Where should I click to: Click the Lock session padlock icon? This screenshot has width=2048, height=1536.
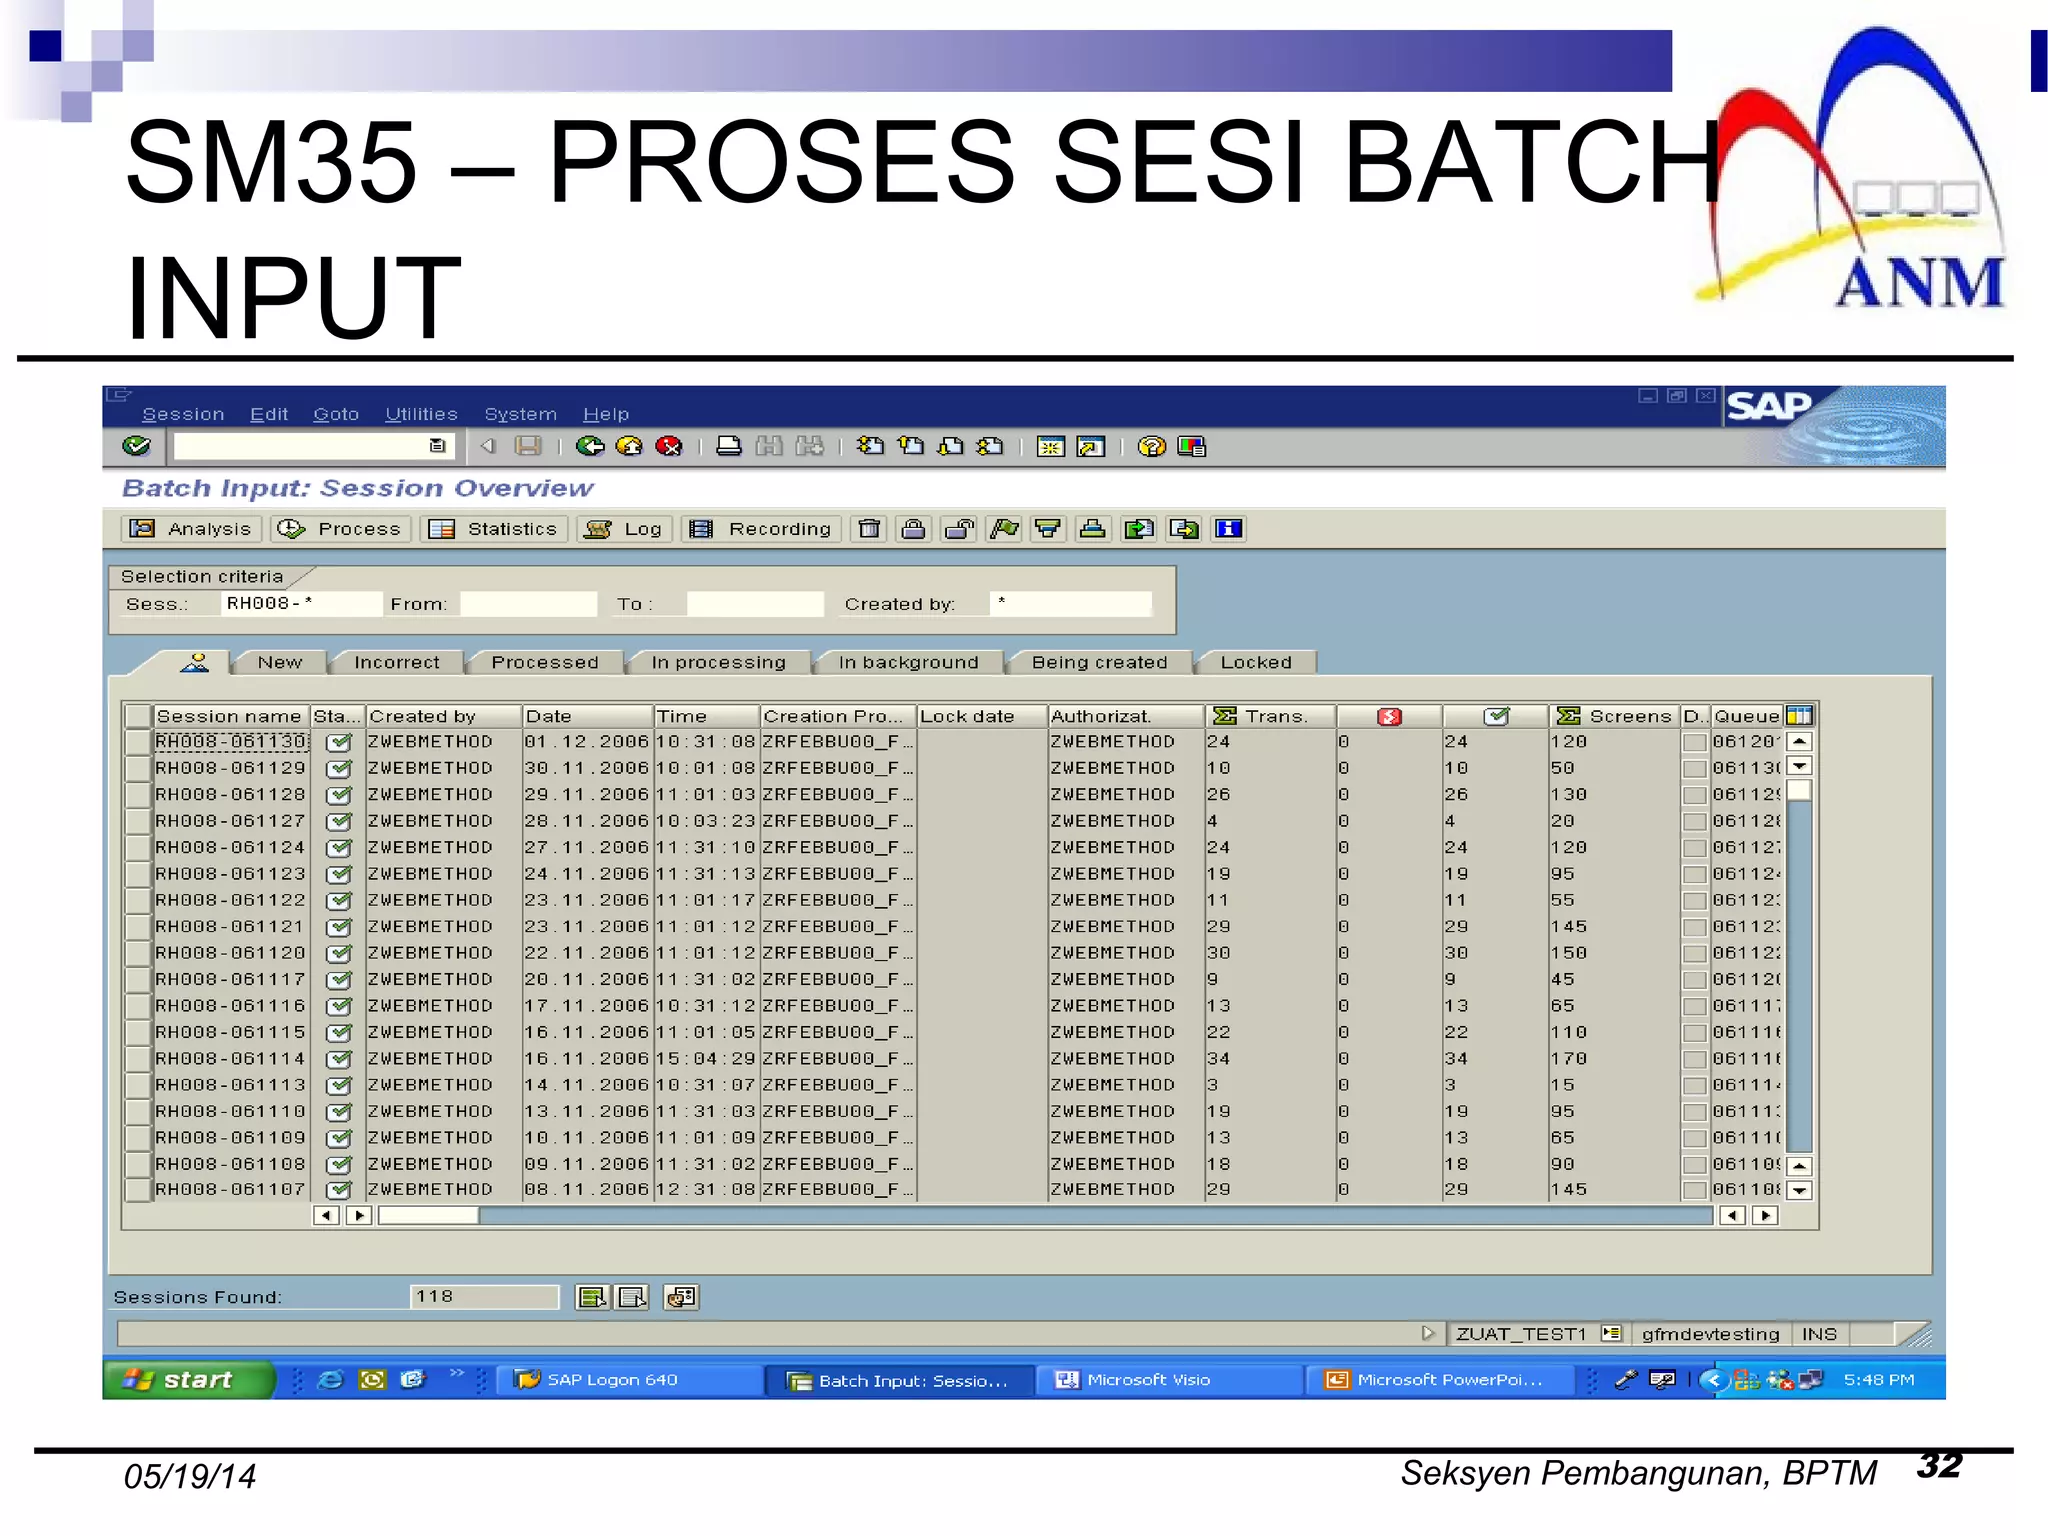tap(913, 529)
